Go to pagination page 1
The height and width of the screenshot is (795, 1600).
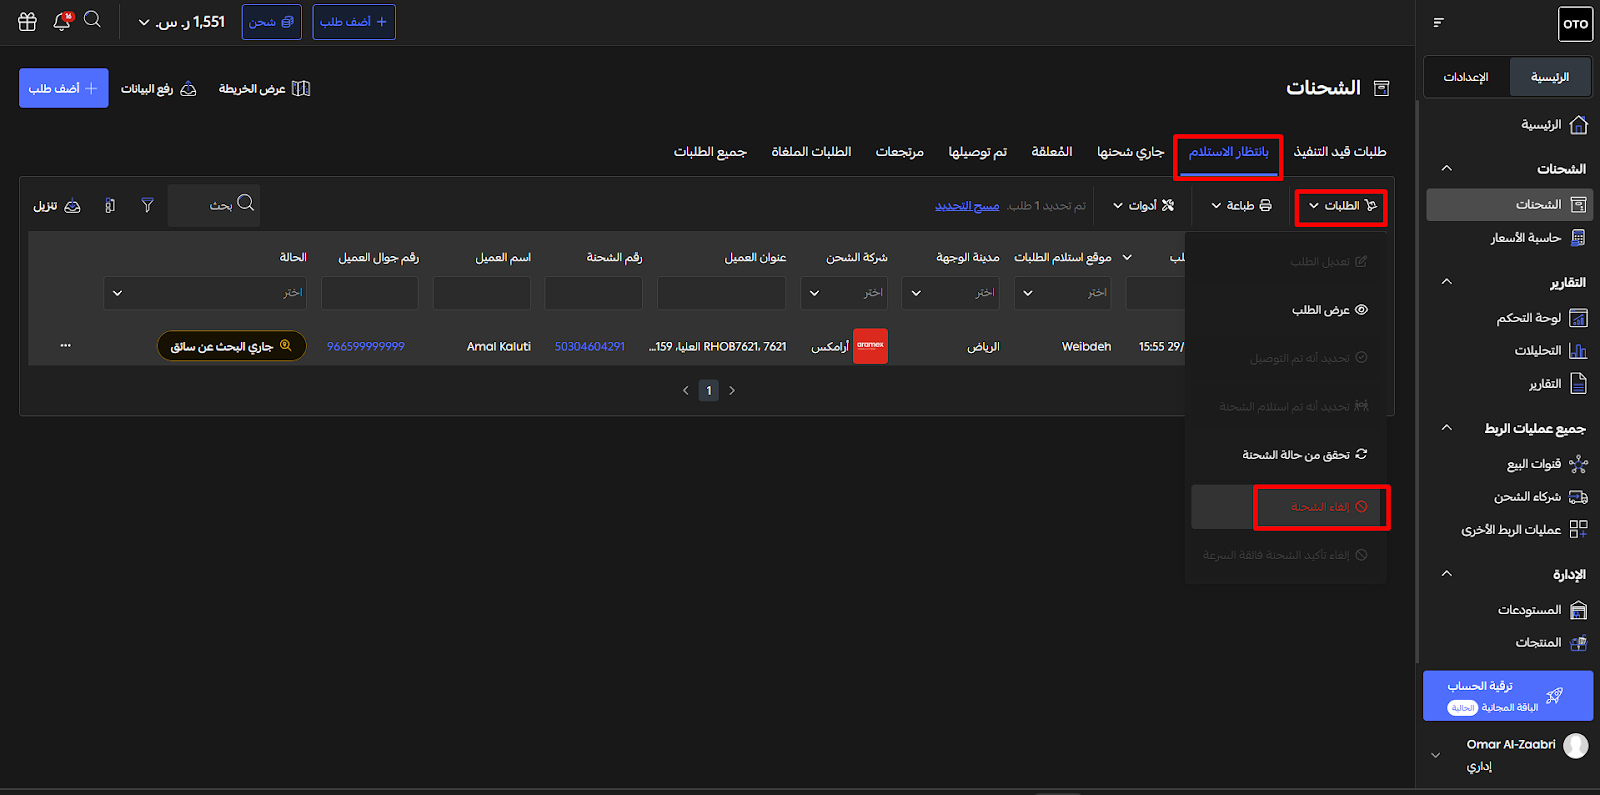709,391
